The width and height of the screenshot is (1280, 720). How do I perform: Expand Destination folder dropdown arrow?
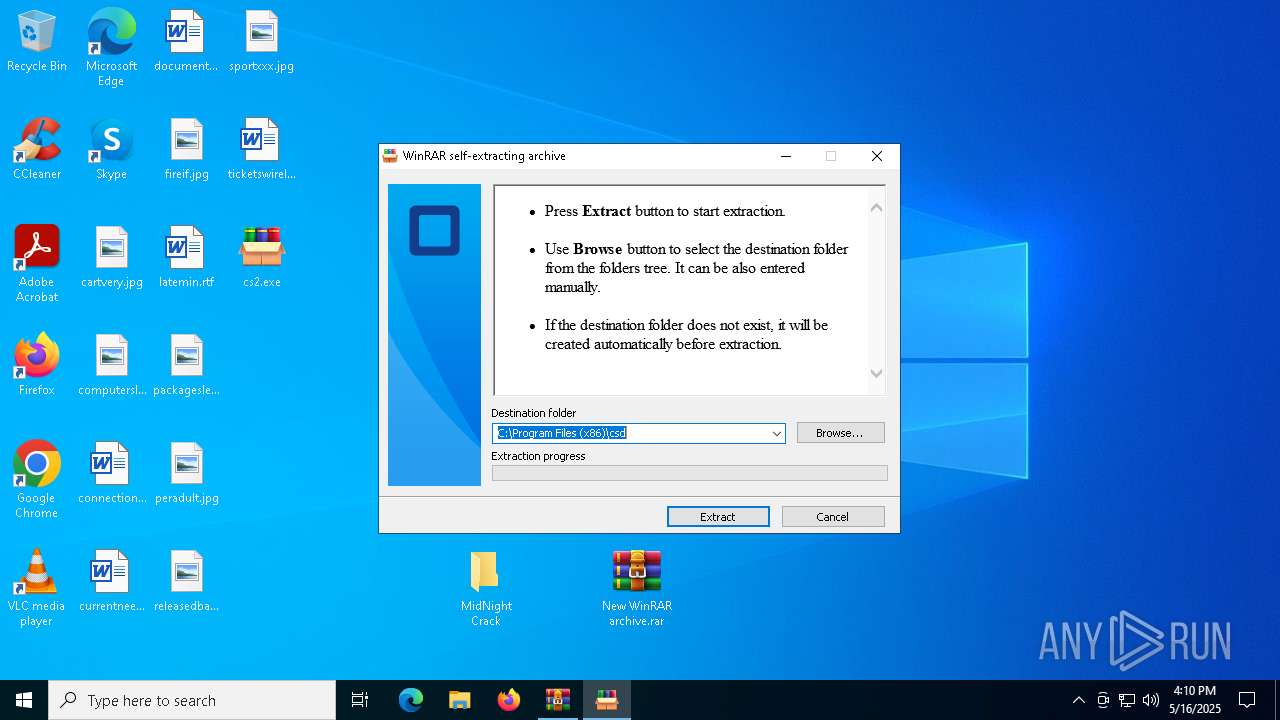point(776,433)
